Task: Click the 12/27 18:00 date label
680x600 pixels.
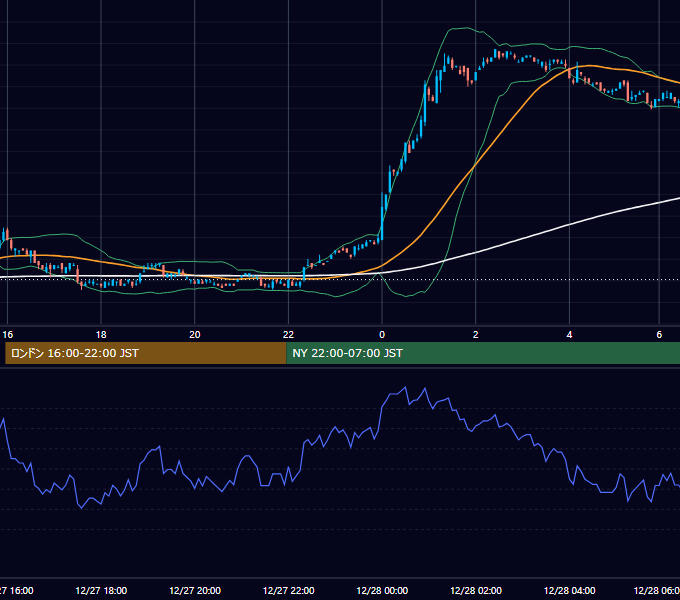Action: (101, 590)
